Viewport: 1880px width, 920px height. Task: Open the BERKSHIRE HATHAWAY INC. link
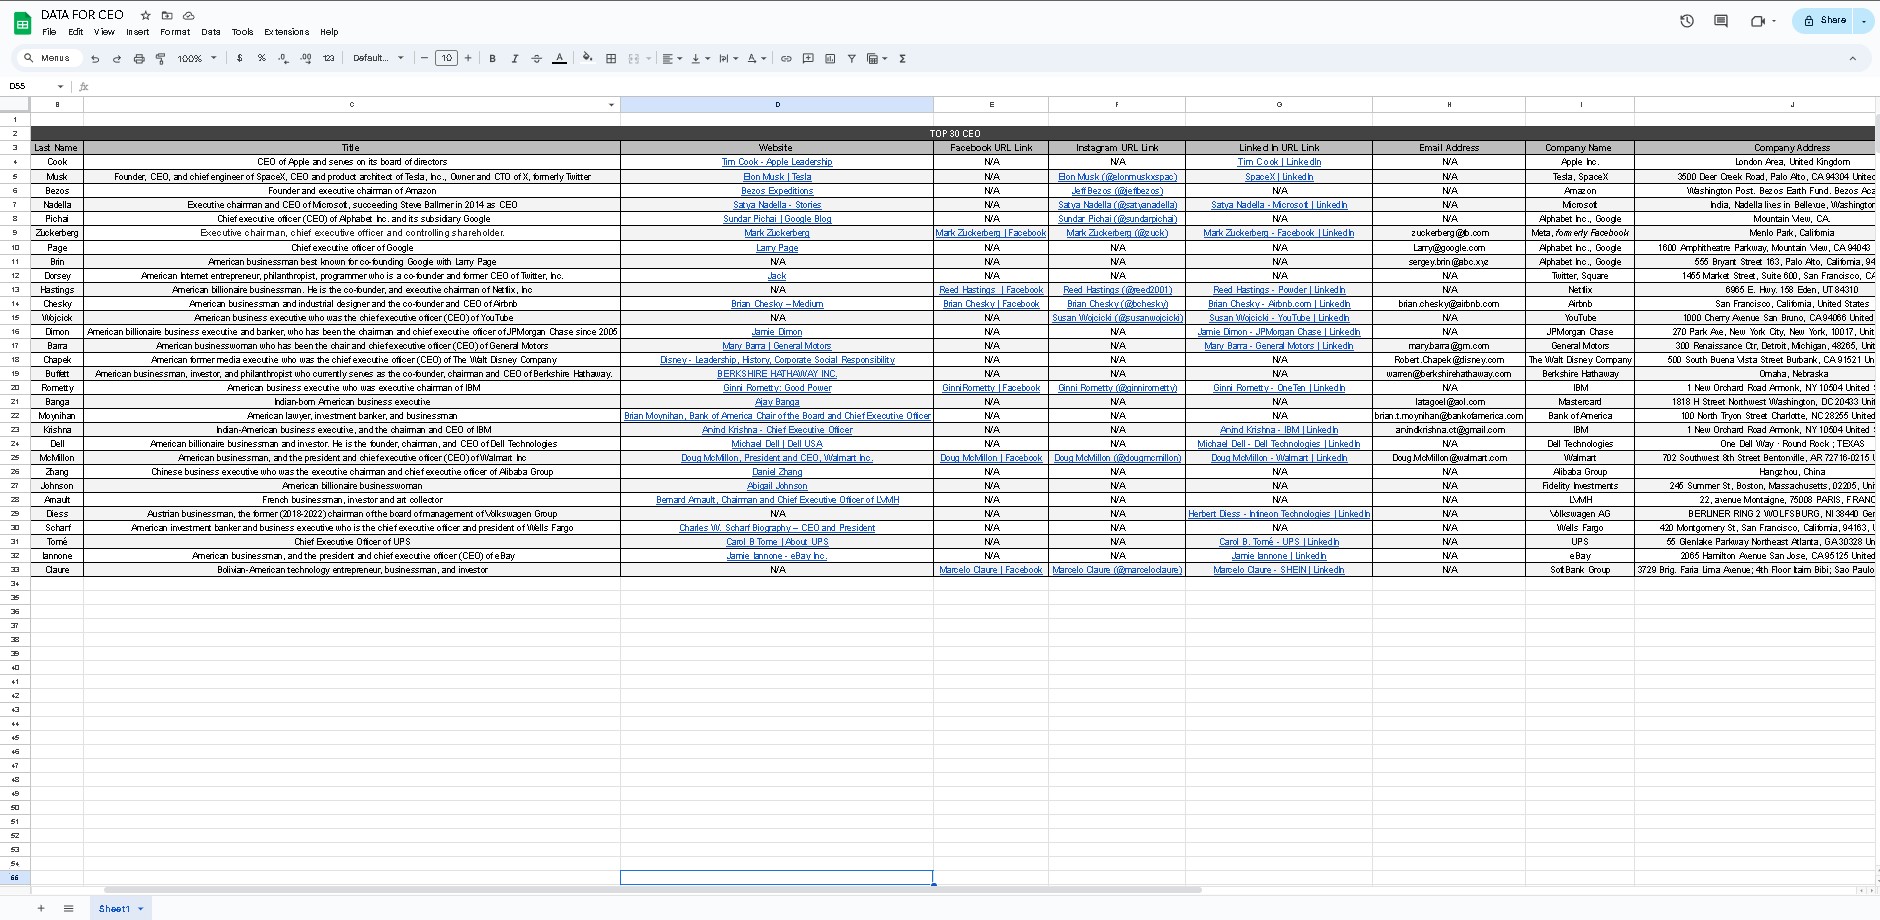click(x=777, y=374)
